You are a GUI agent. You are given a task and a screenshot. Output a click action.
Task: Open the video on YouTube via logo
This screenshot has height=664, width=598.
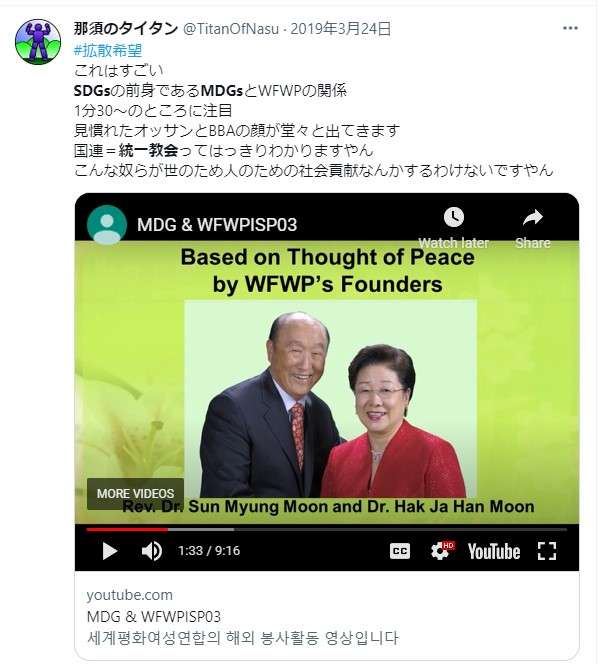[x=494, y=551]
